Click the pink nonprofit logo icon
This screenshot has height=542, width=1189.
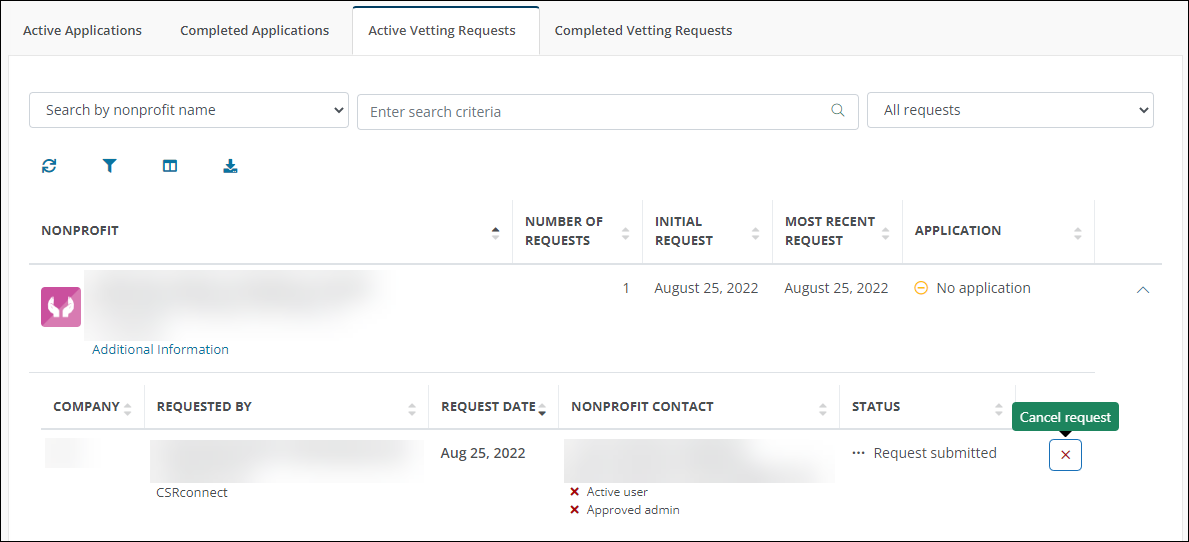coord(61,307)
